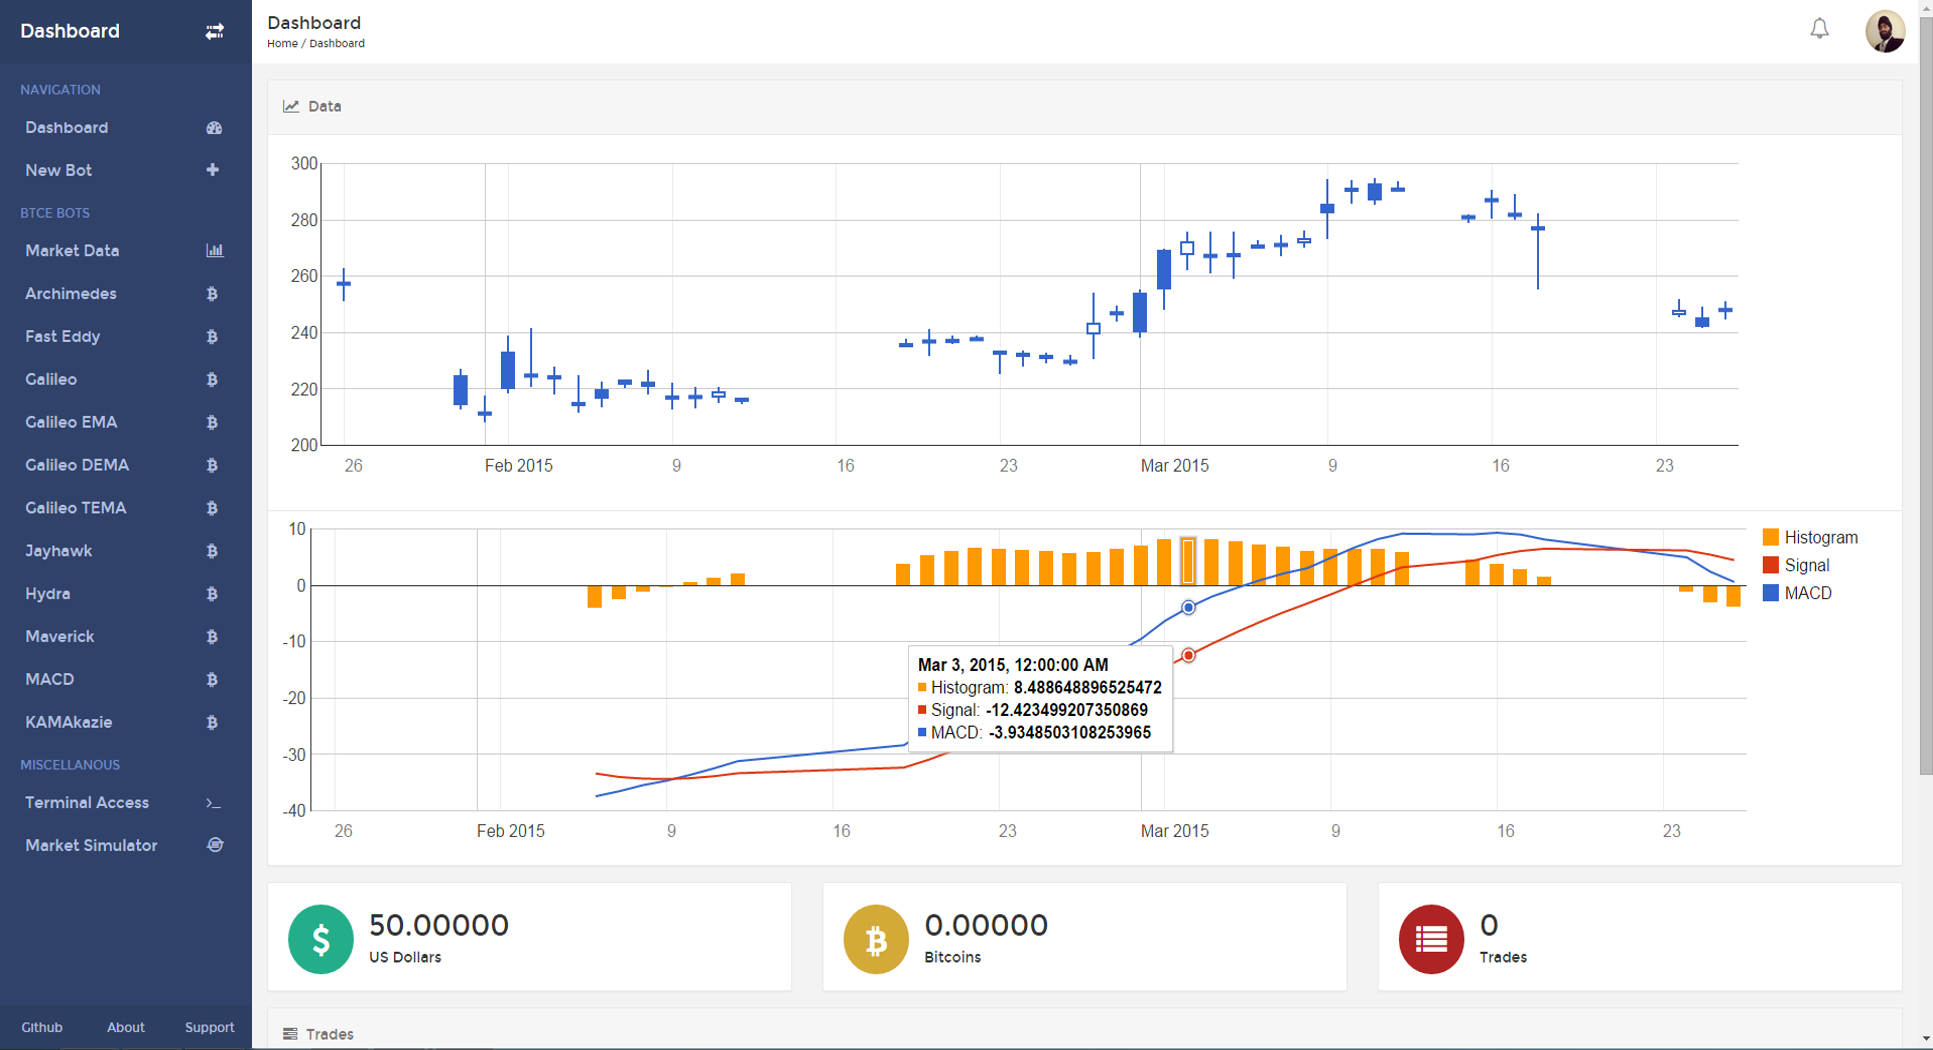Viewport: 1933px width, 1050px height.
Task: Click the highlighted histogram bar for Mar 3
Action: pyautogui.click(x=1188, y=561)
